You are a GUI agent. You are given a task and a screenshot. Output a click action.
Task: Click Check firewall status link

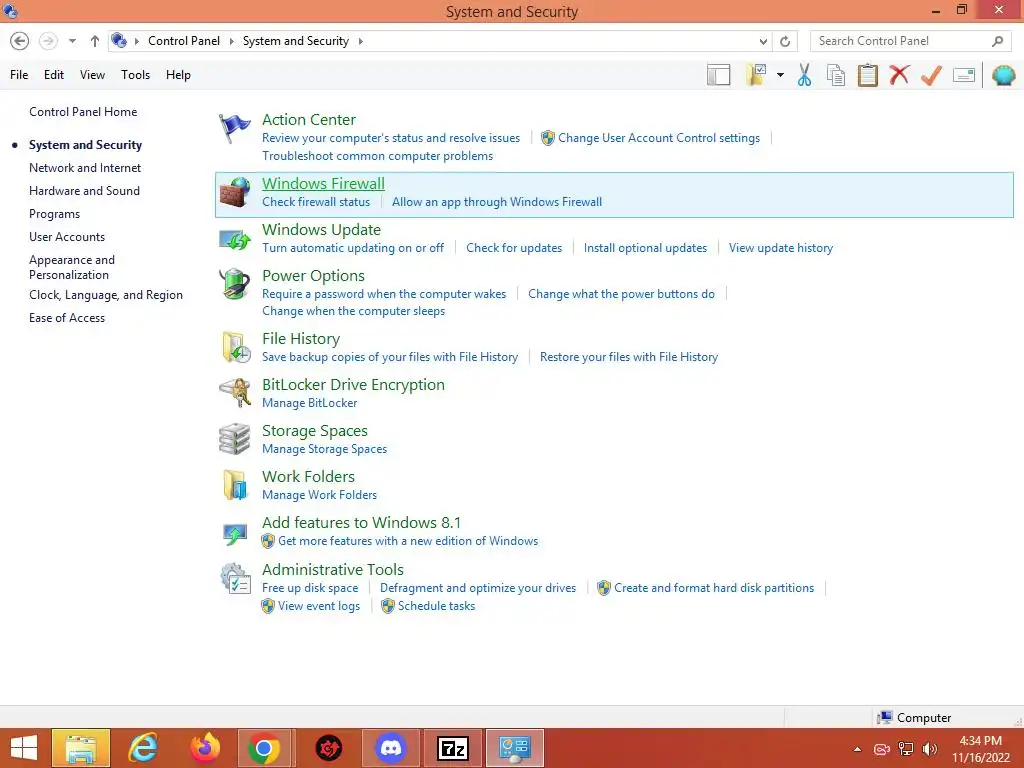(316, 202)
